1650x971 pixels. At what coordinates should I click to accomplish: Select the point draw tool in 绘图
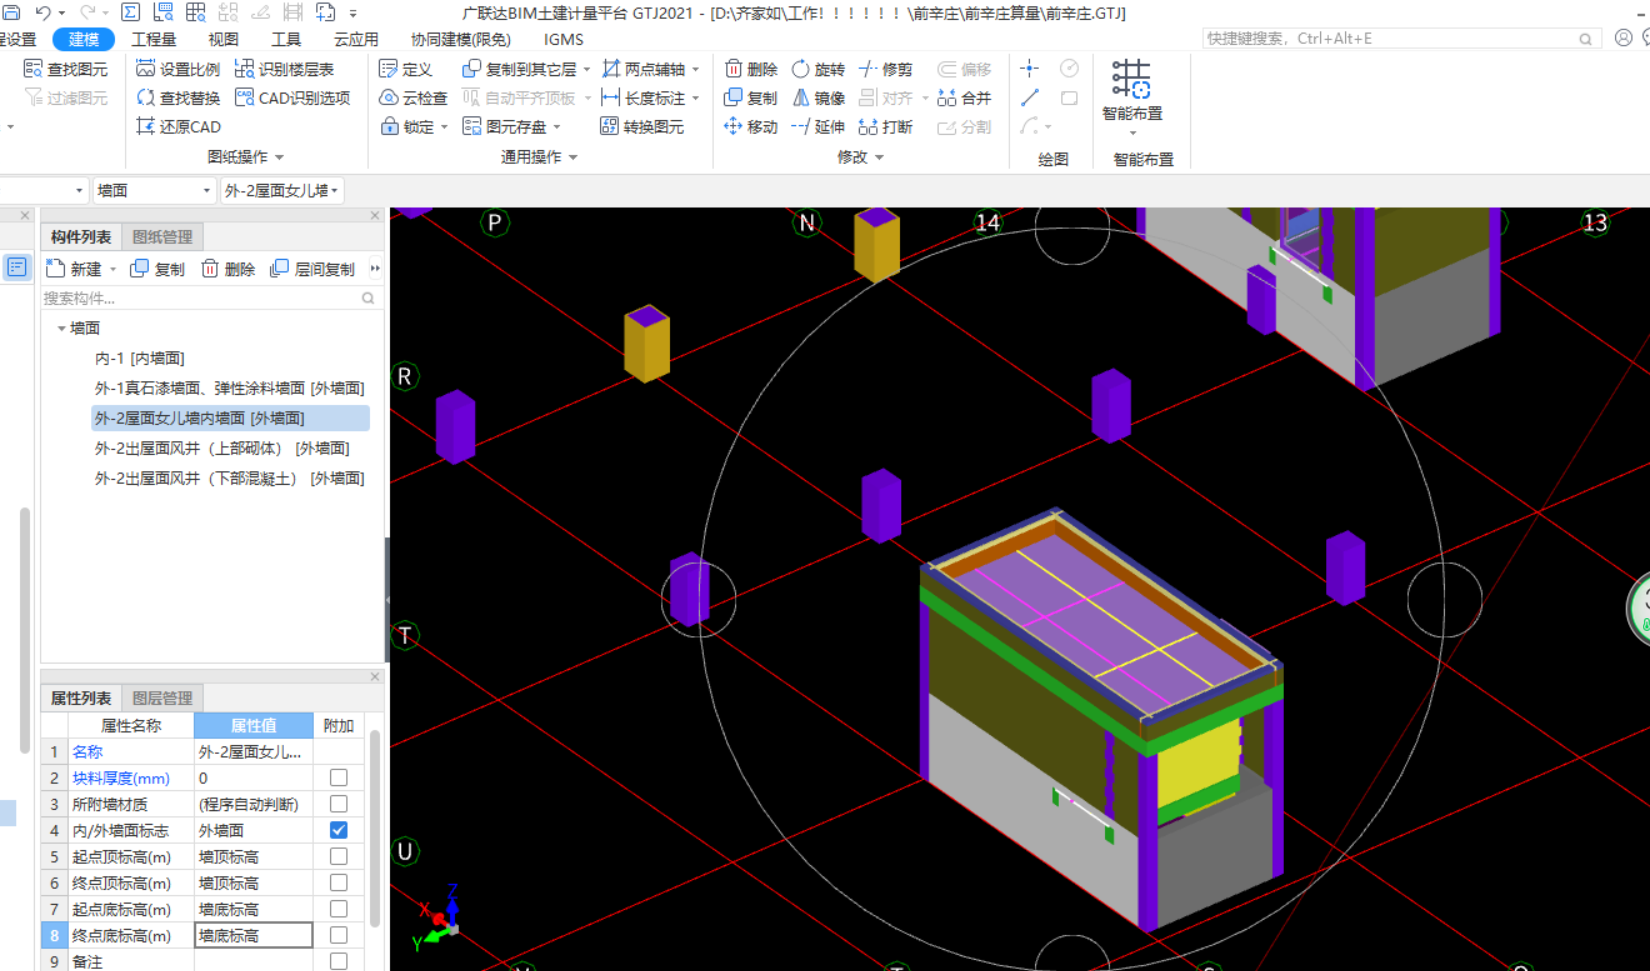point(1029,68)
